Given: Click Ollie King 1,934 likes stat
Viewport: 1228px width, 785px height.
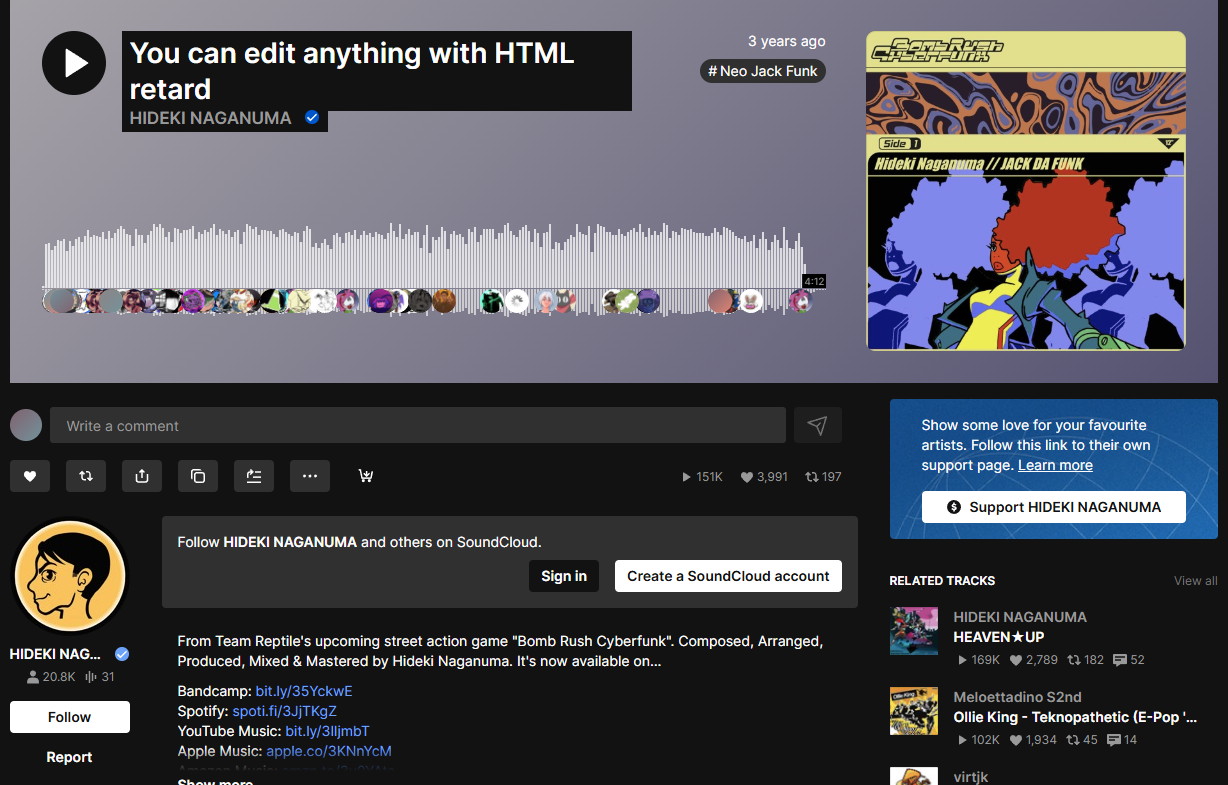Looking at the screenshot, I should click(x=1033, y=740).
